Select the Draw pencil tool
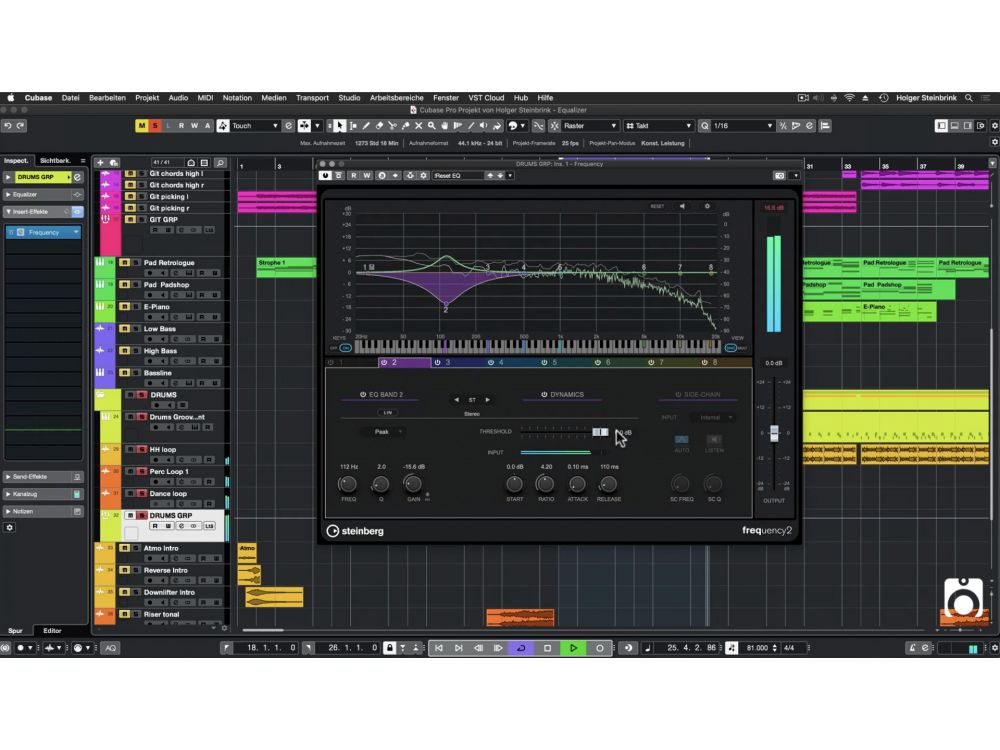The image size is (1000, 750). (x=366, y=126)
